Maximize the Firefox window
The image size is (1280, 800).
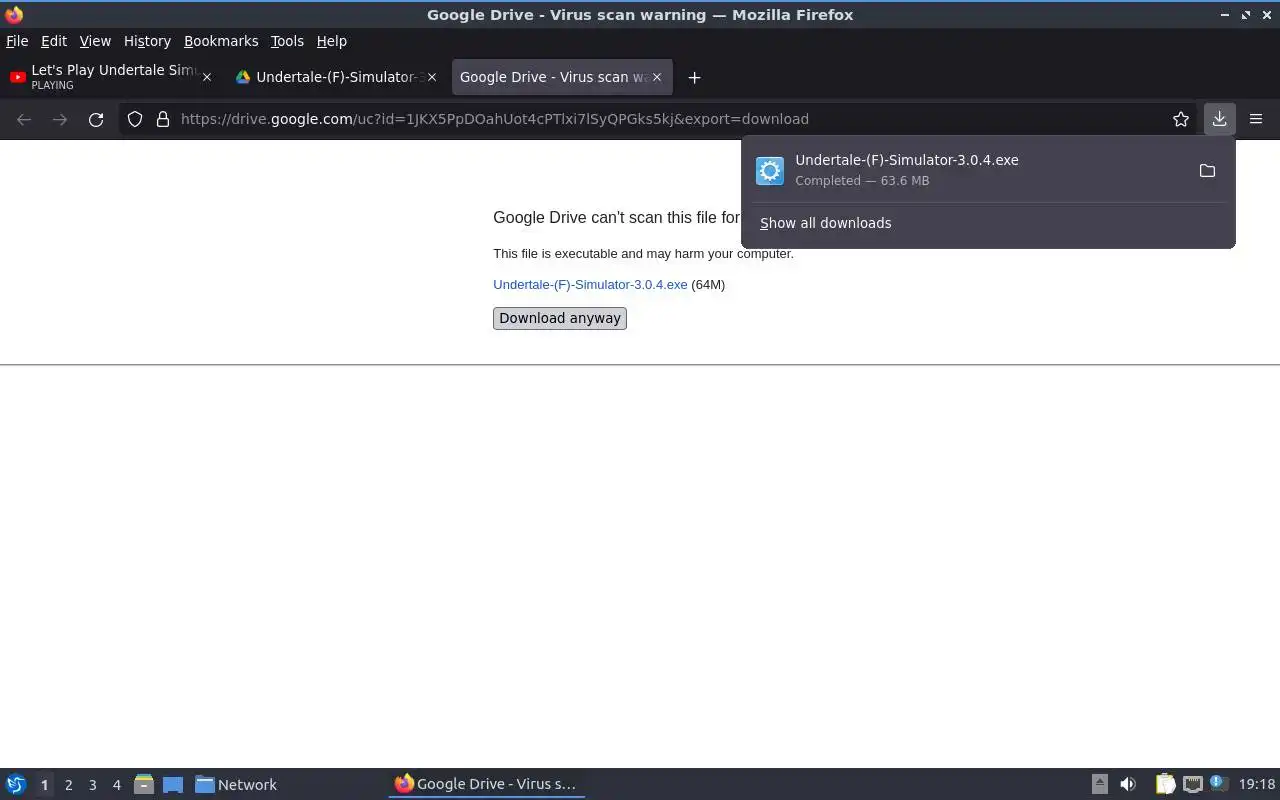[1246, 15]
